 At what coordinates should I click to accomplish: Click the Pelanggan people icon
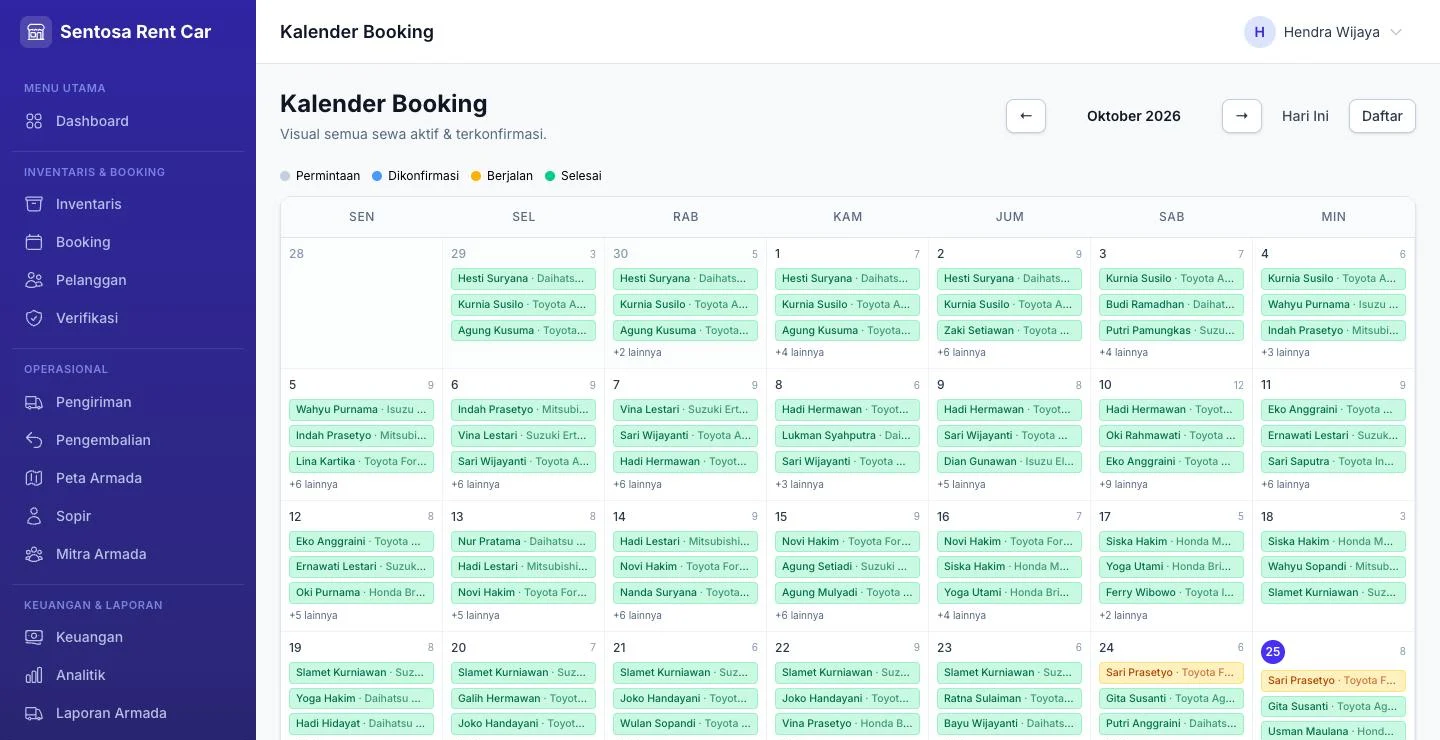coord(34,280)
